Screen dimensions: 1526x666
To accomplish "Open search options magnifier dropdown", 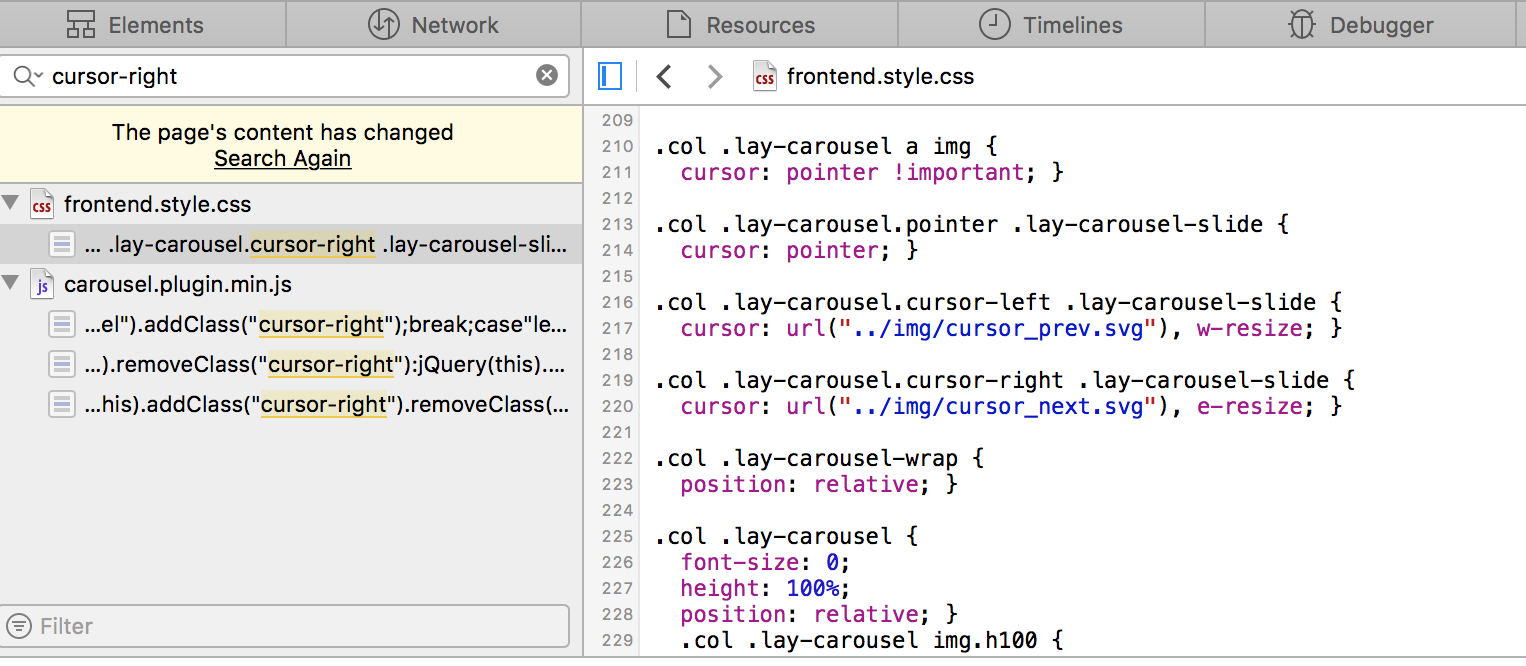I will coord(27,76).
